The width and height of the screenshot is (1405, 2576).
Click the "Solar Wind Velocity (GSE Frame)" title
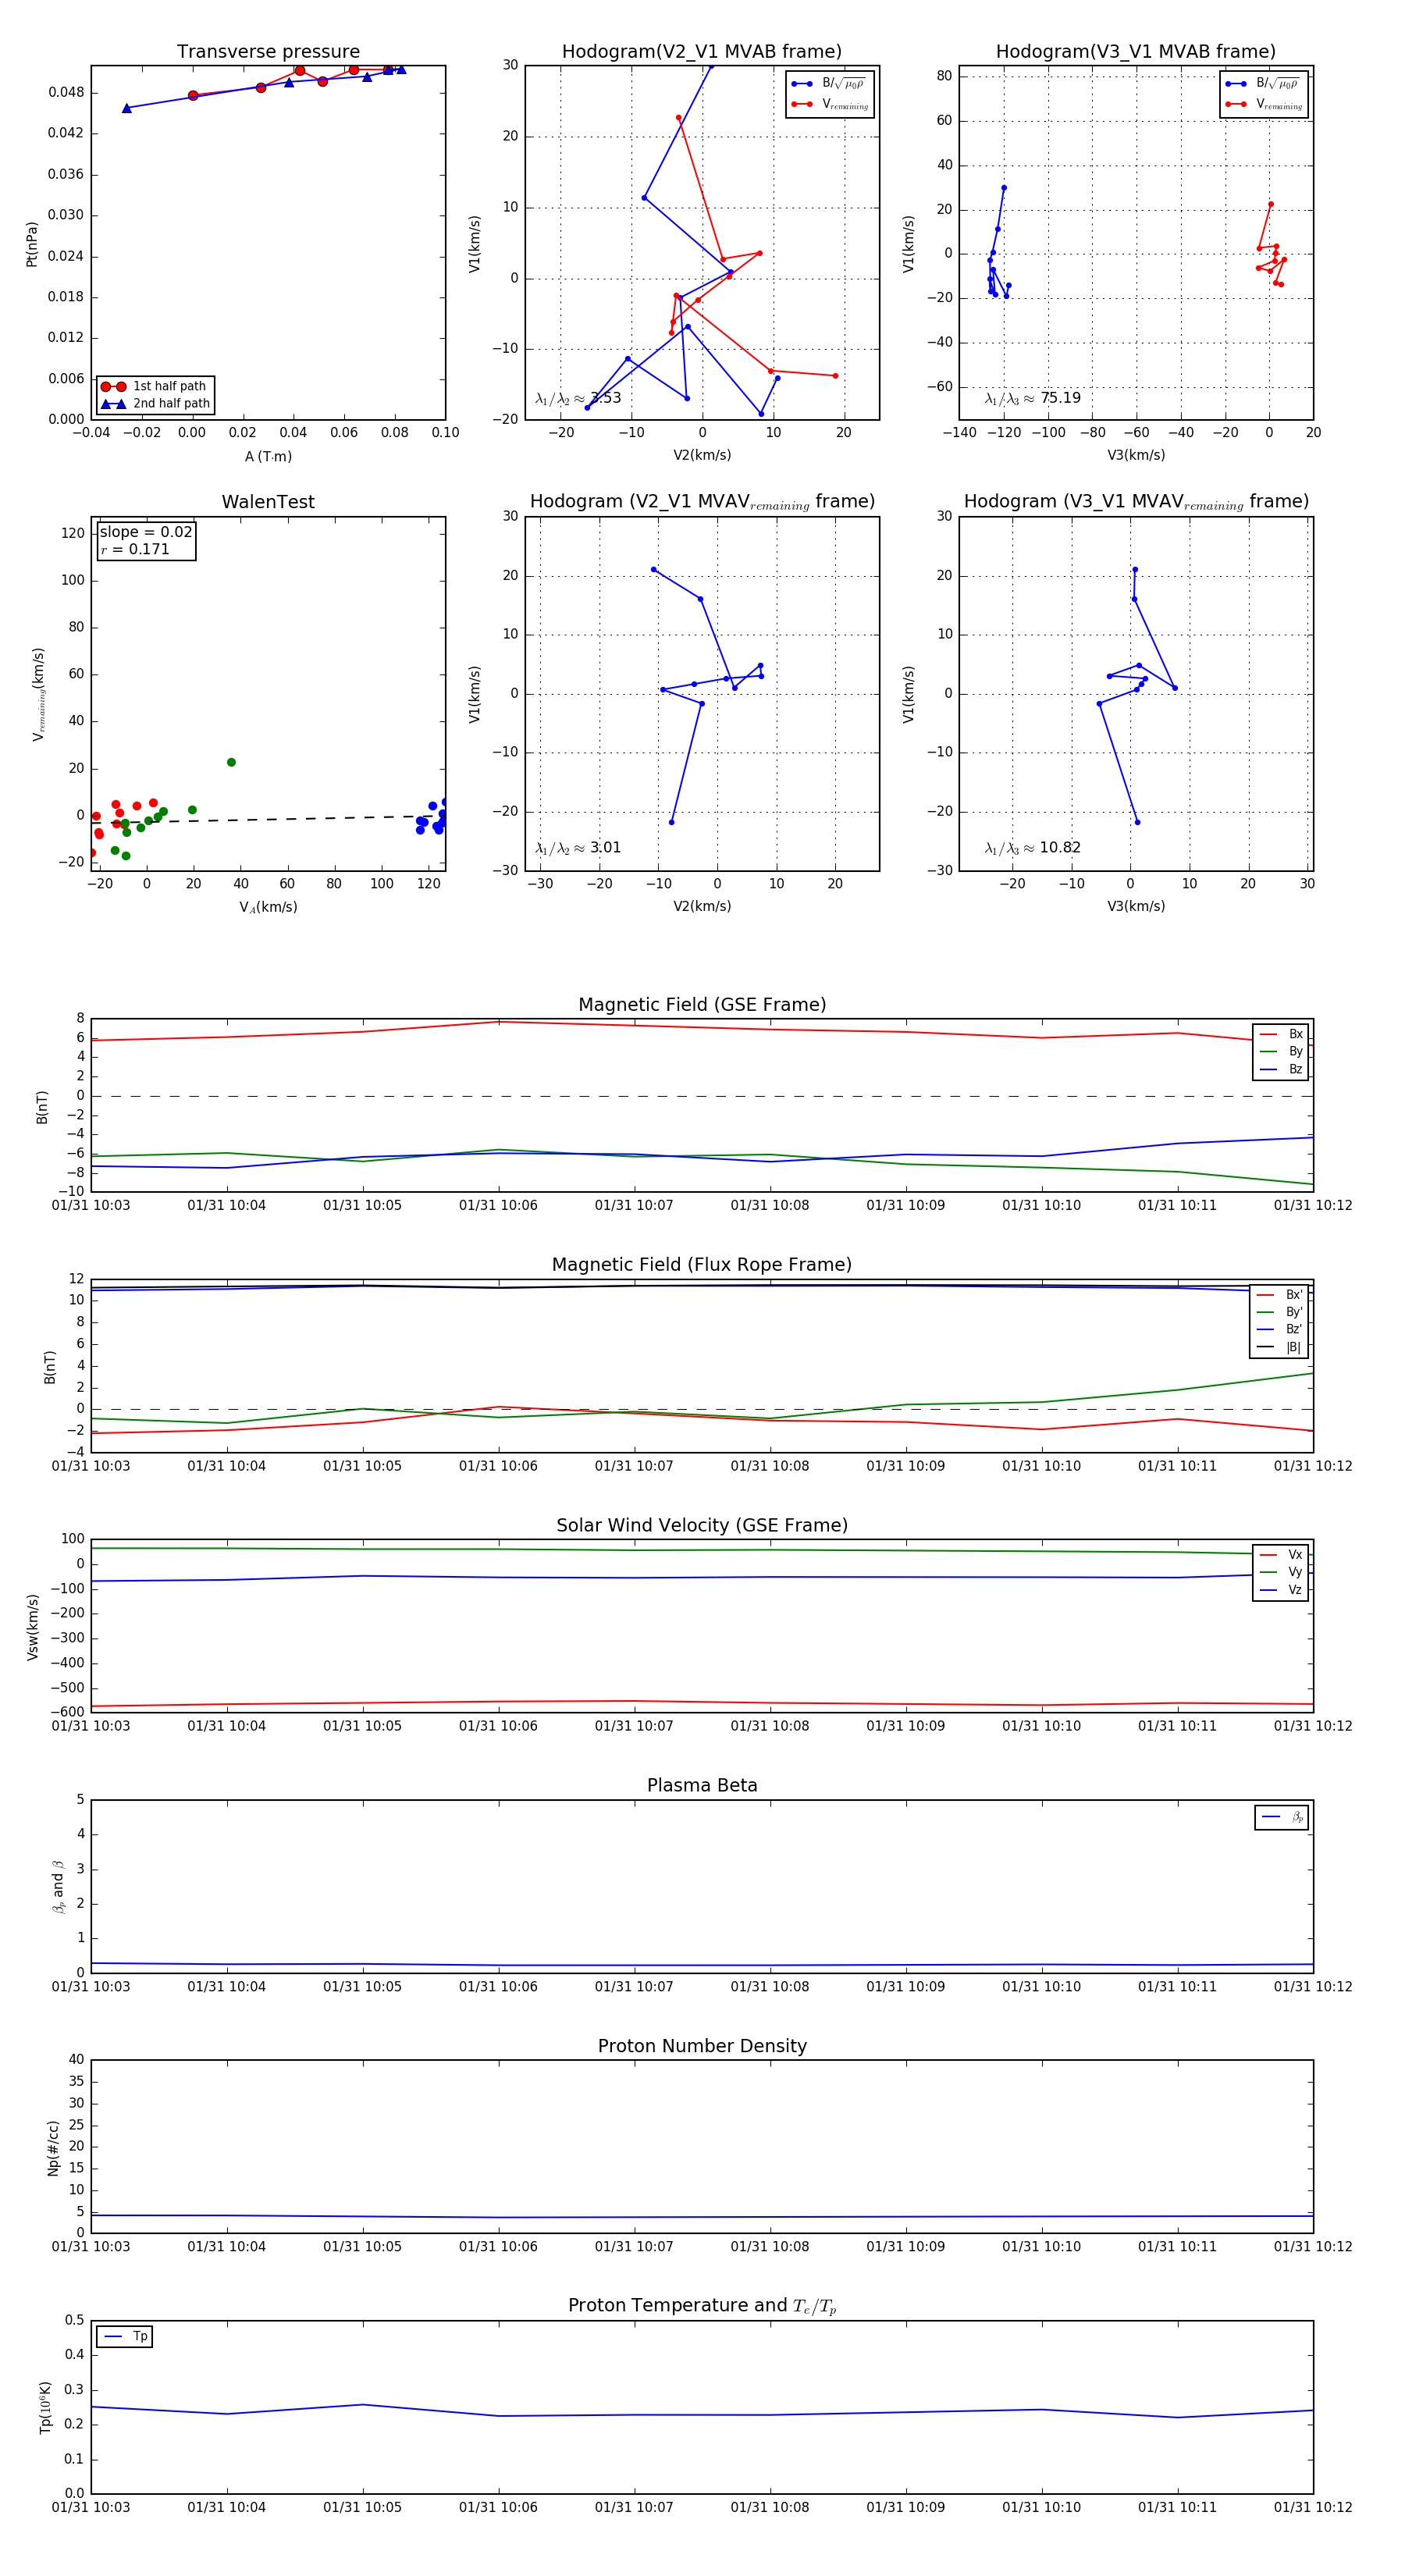pos(702,1525)
